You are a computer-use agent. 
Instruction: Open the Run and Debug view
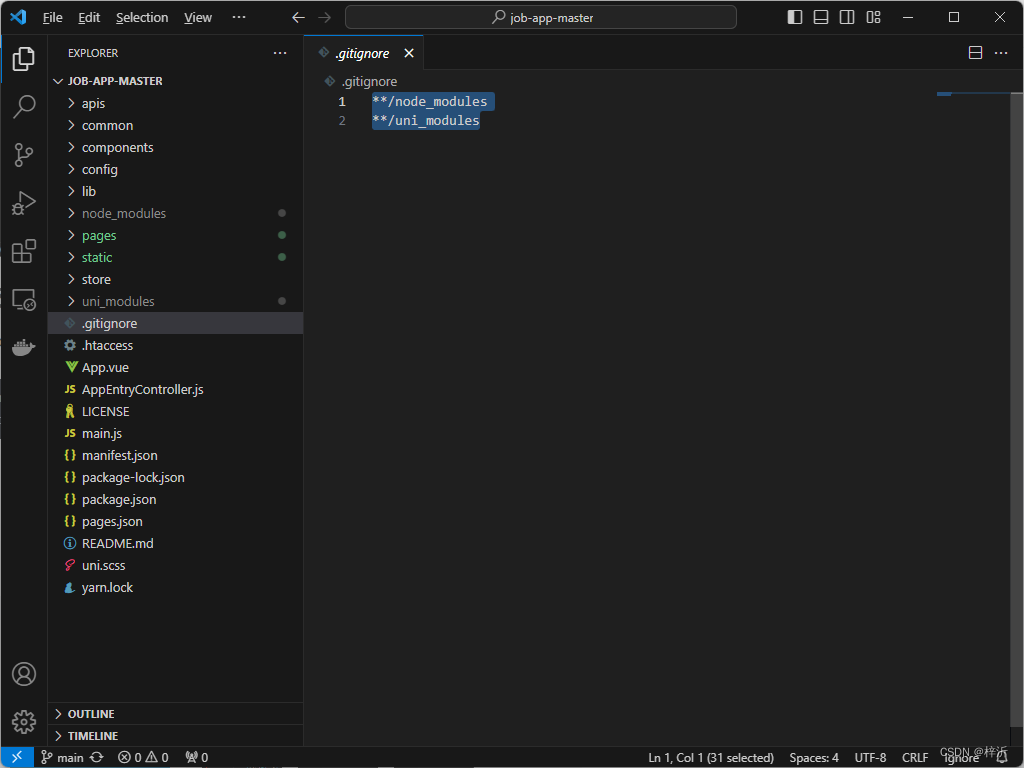[24, 203]
